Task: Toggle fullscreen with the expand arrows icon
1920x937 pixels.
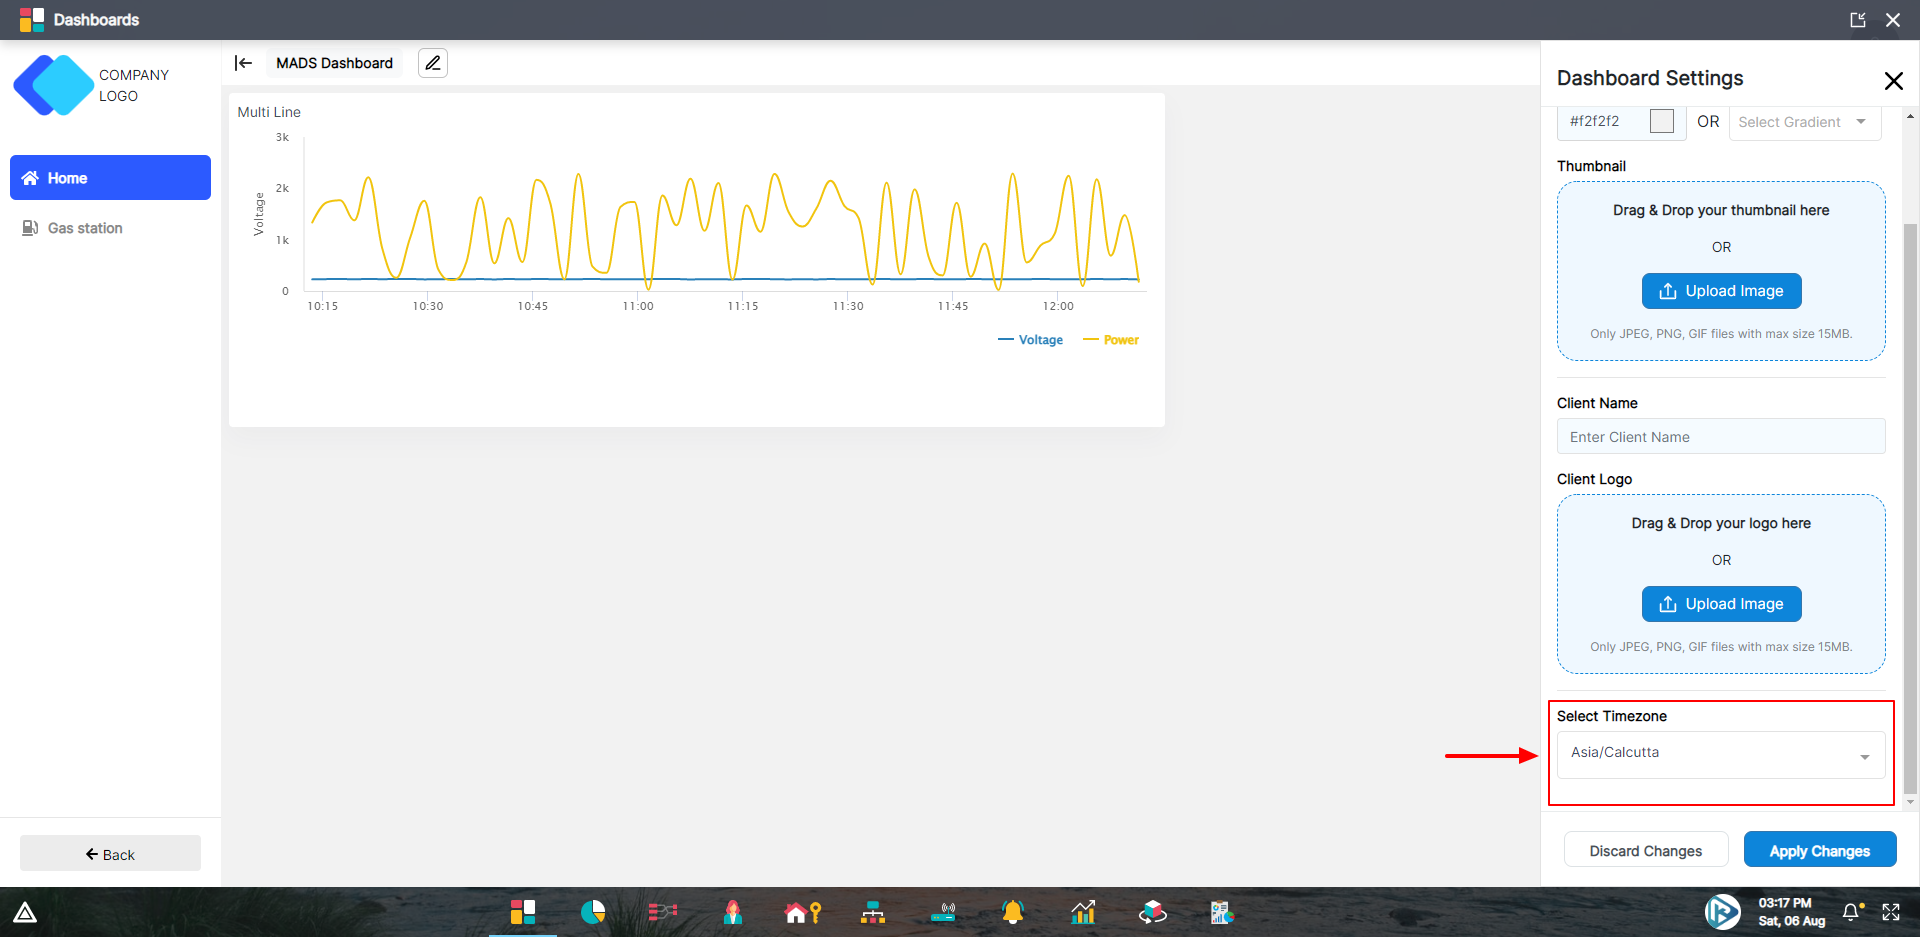Action: click(1891, 912)
